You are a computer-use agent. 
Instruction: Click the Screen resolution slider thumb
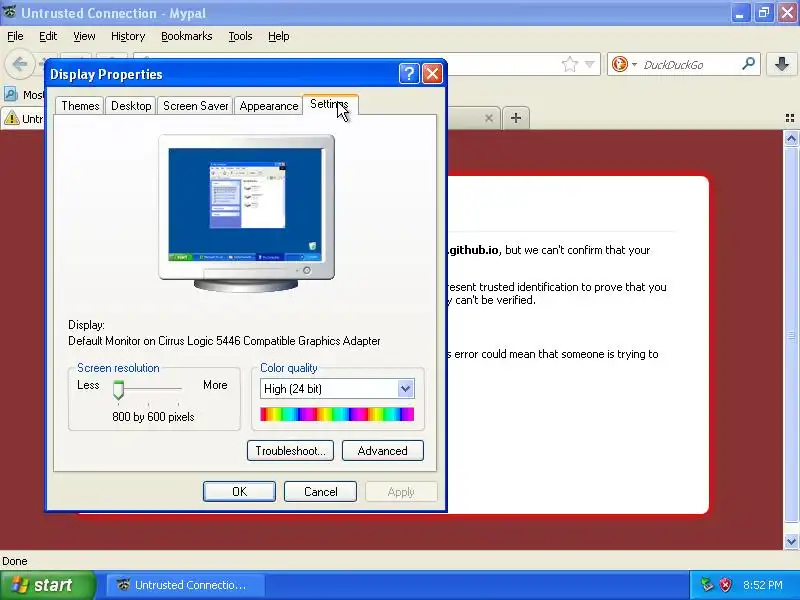pos(118,390)
